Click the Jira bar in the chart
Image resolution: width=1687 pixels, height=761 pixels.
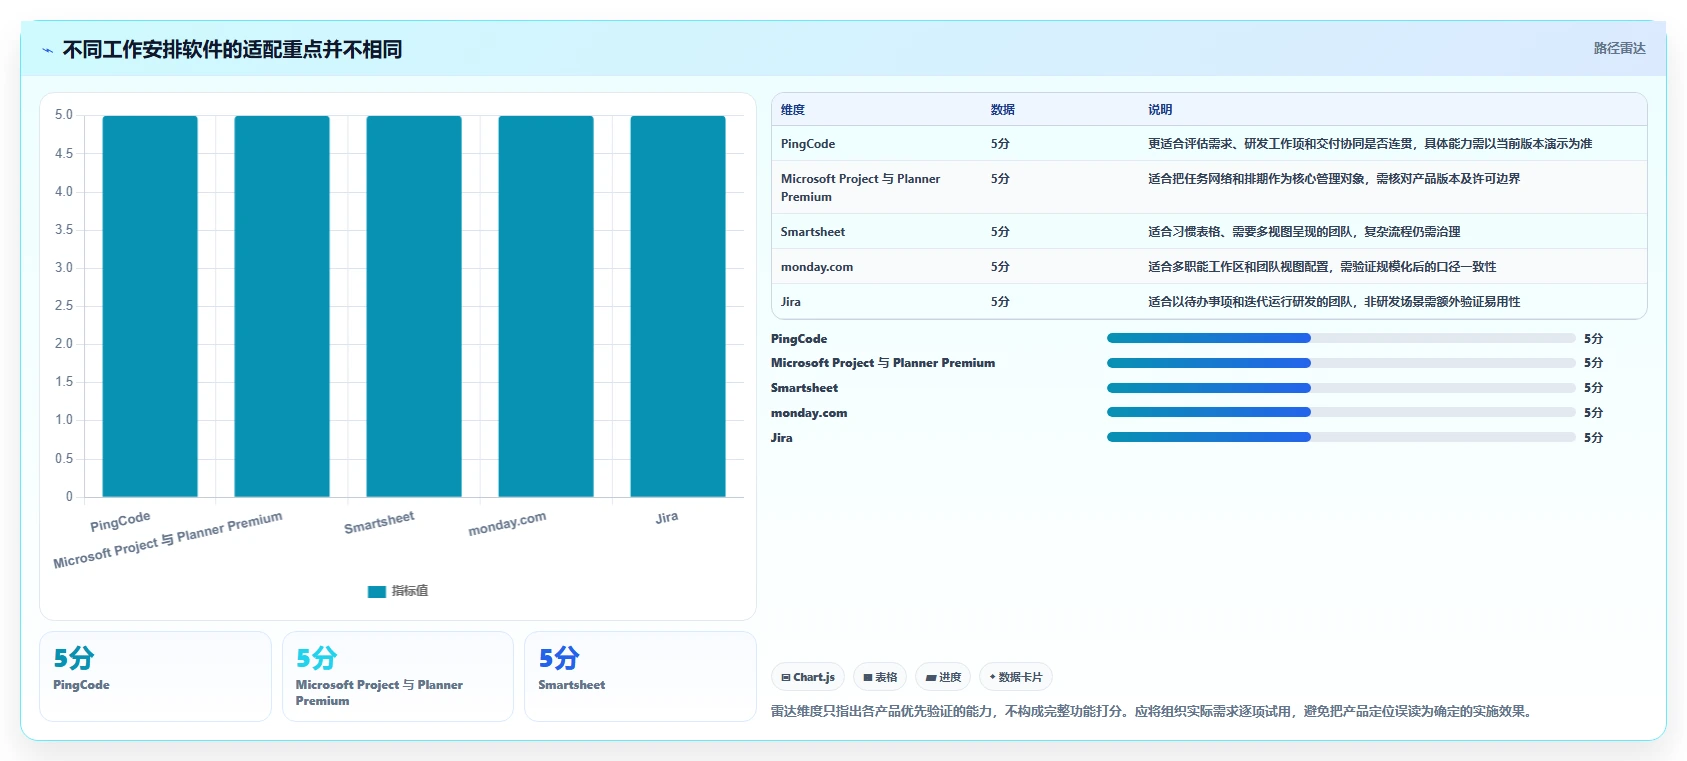point(678,306)
